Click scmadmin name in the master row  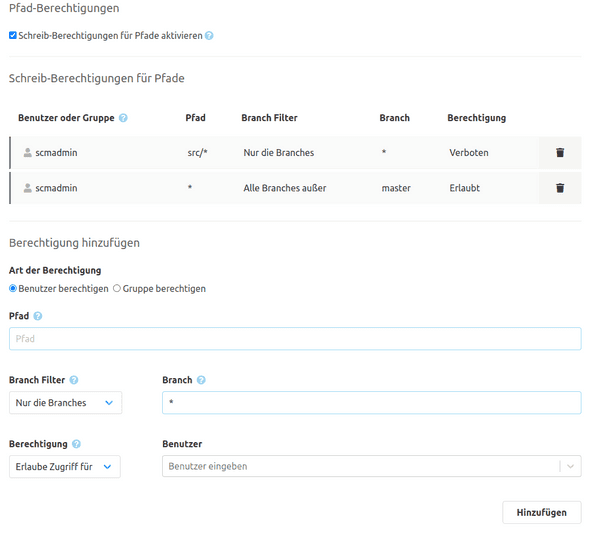[56, 188]
